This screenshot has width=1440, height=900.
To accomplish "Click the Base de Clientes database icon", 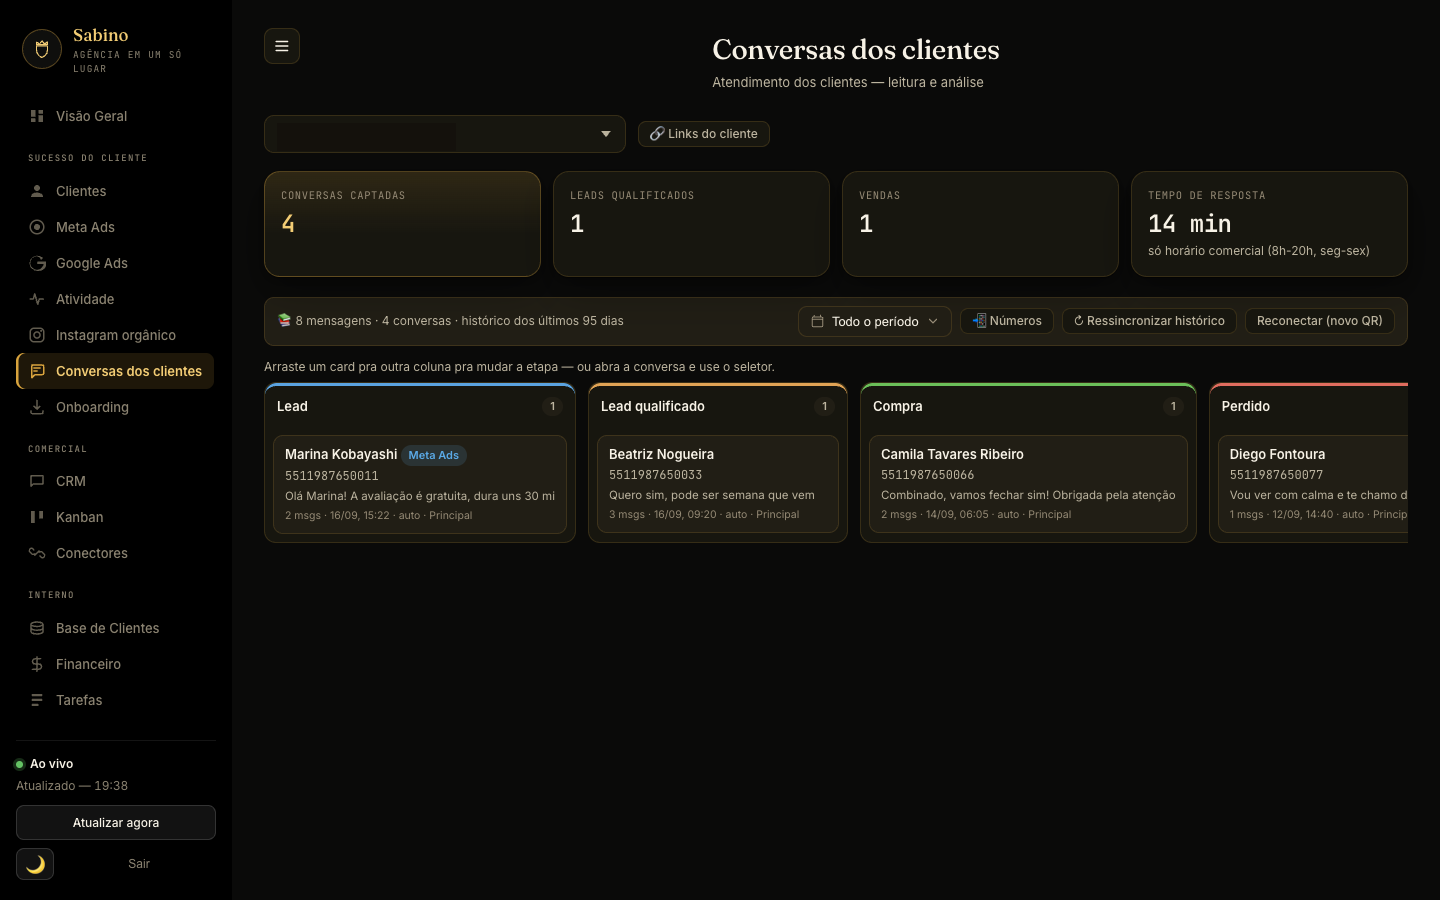I will [x=37, y=628].
